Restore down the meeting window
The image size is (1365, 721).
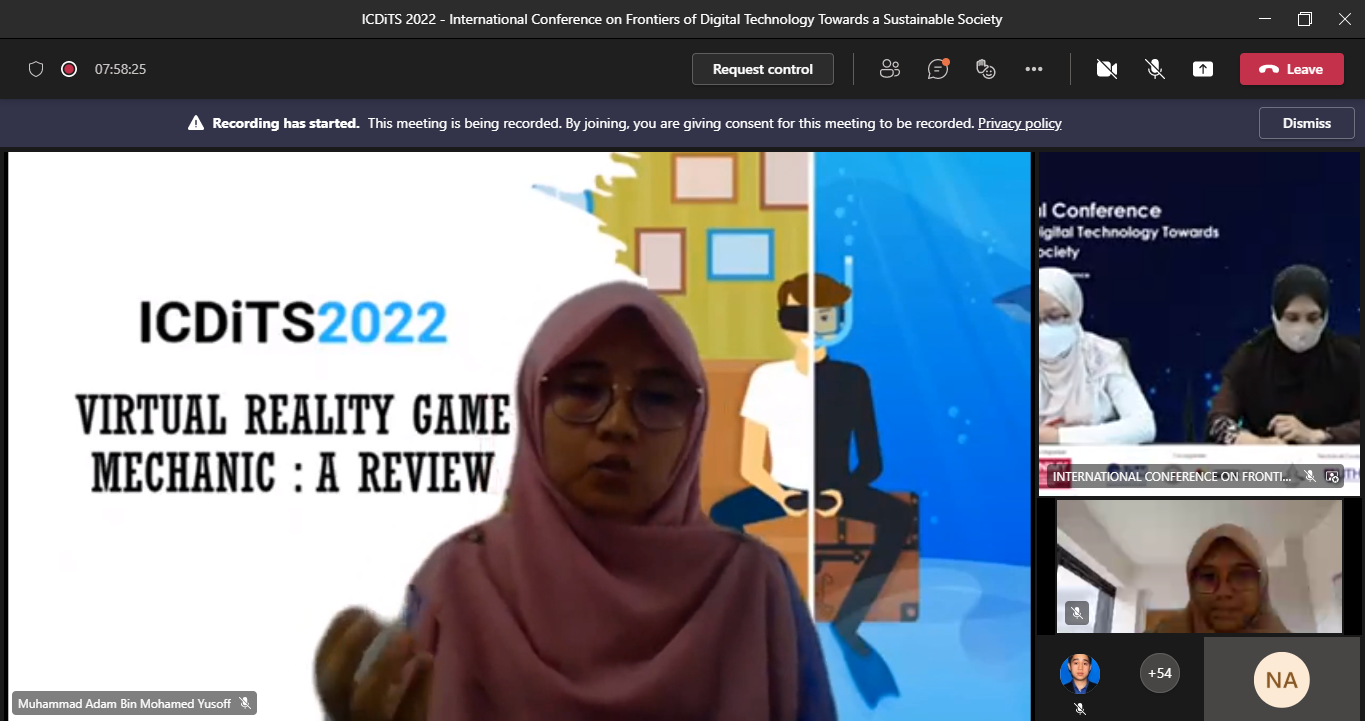pos(1304,19)
